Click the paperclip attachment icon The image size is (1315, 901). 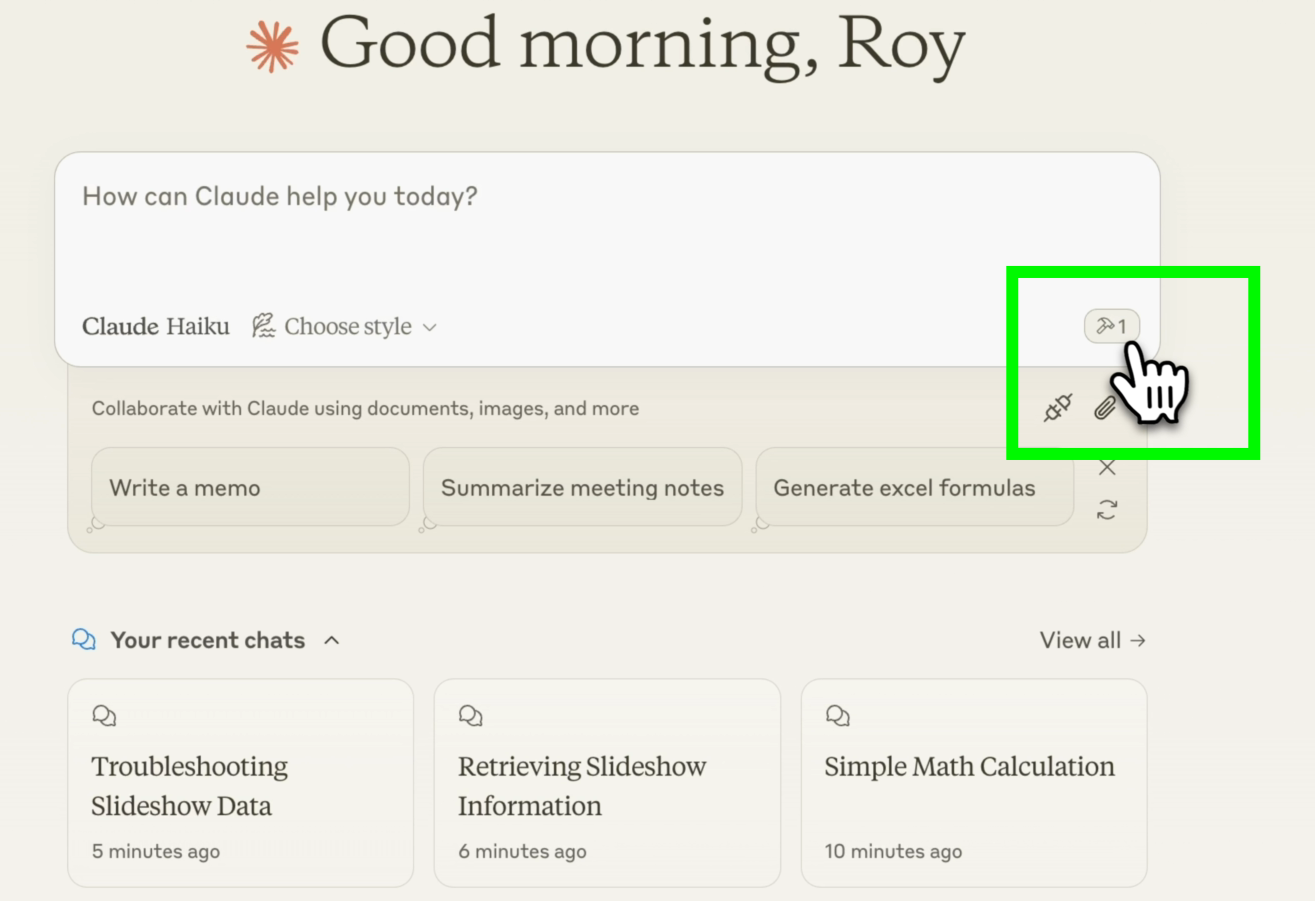coord(1103,408)
